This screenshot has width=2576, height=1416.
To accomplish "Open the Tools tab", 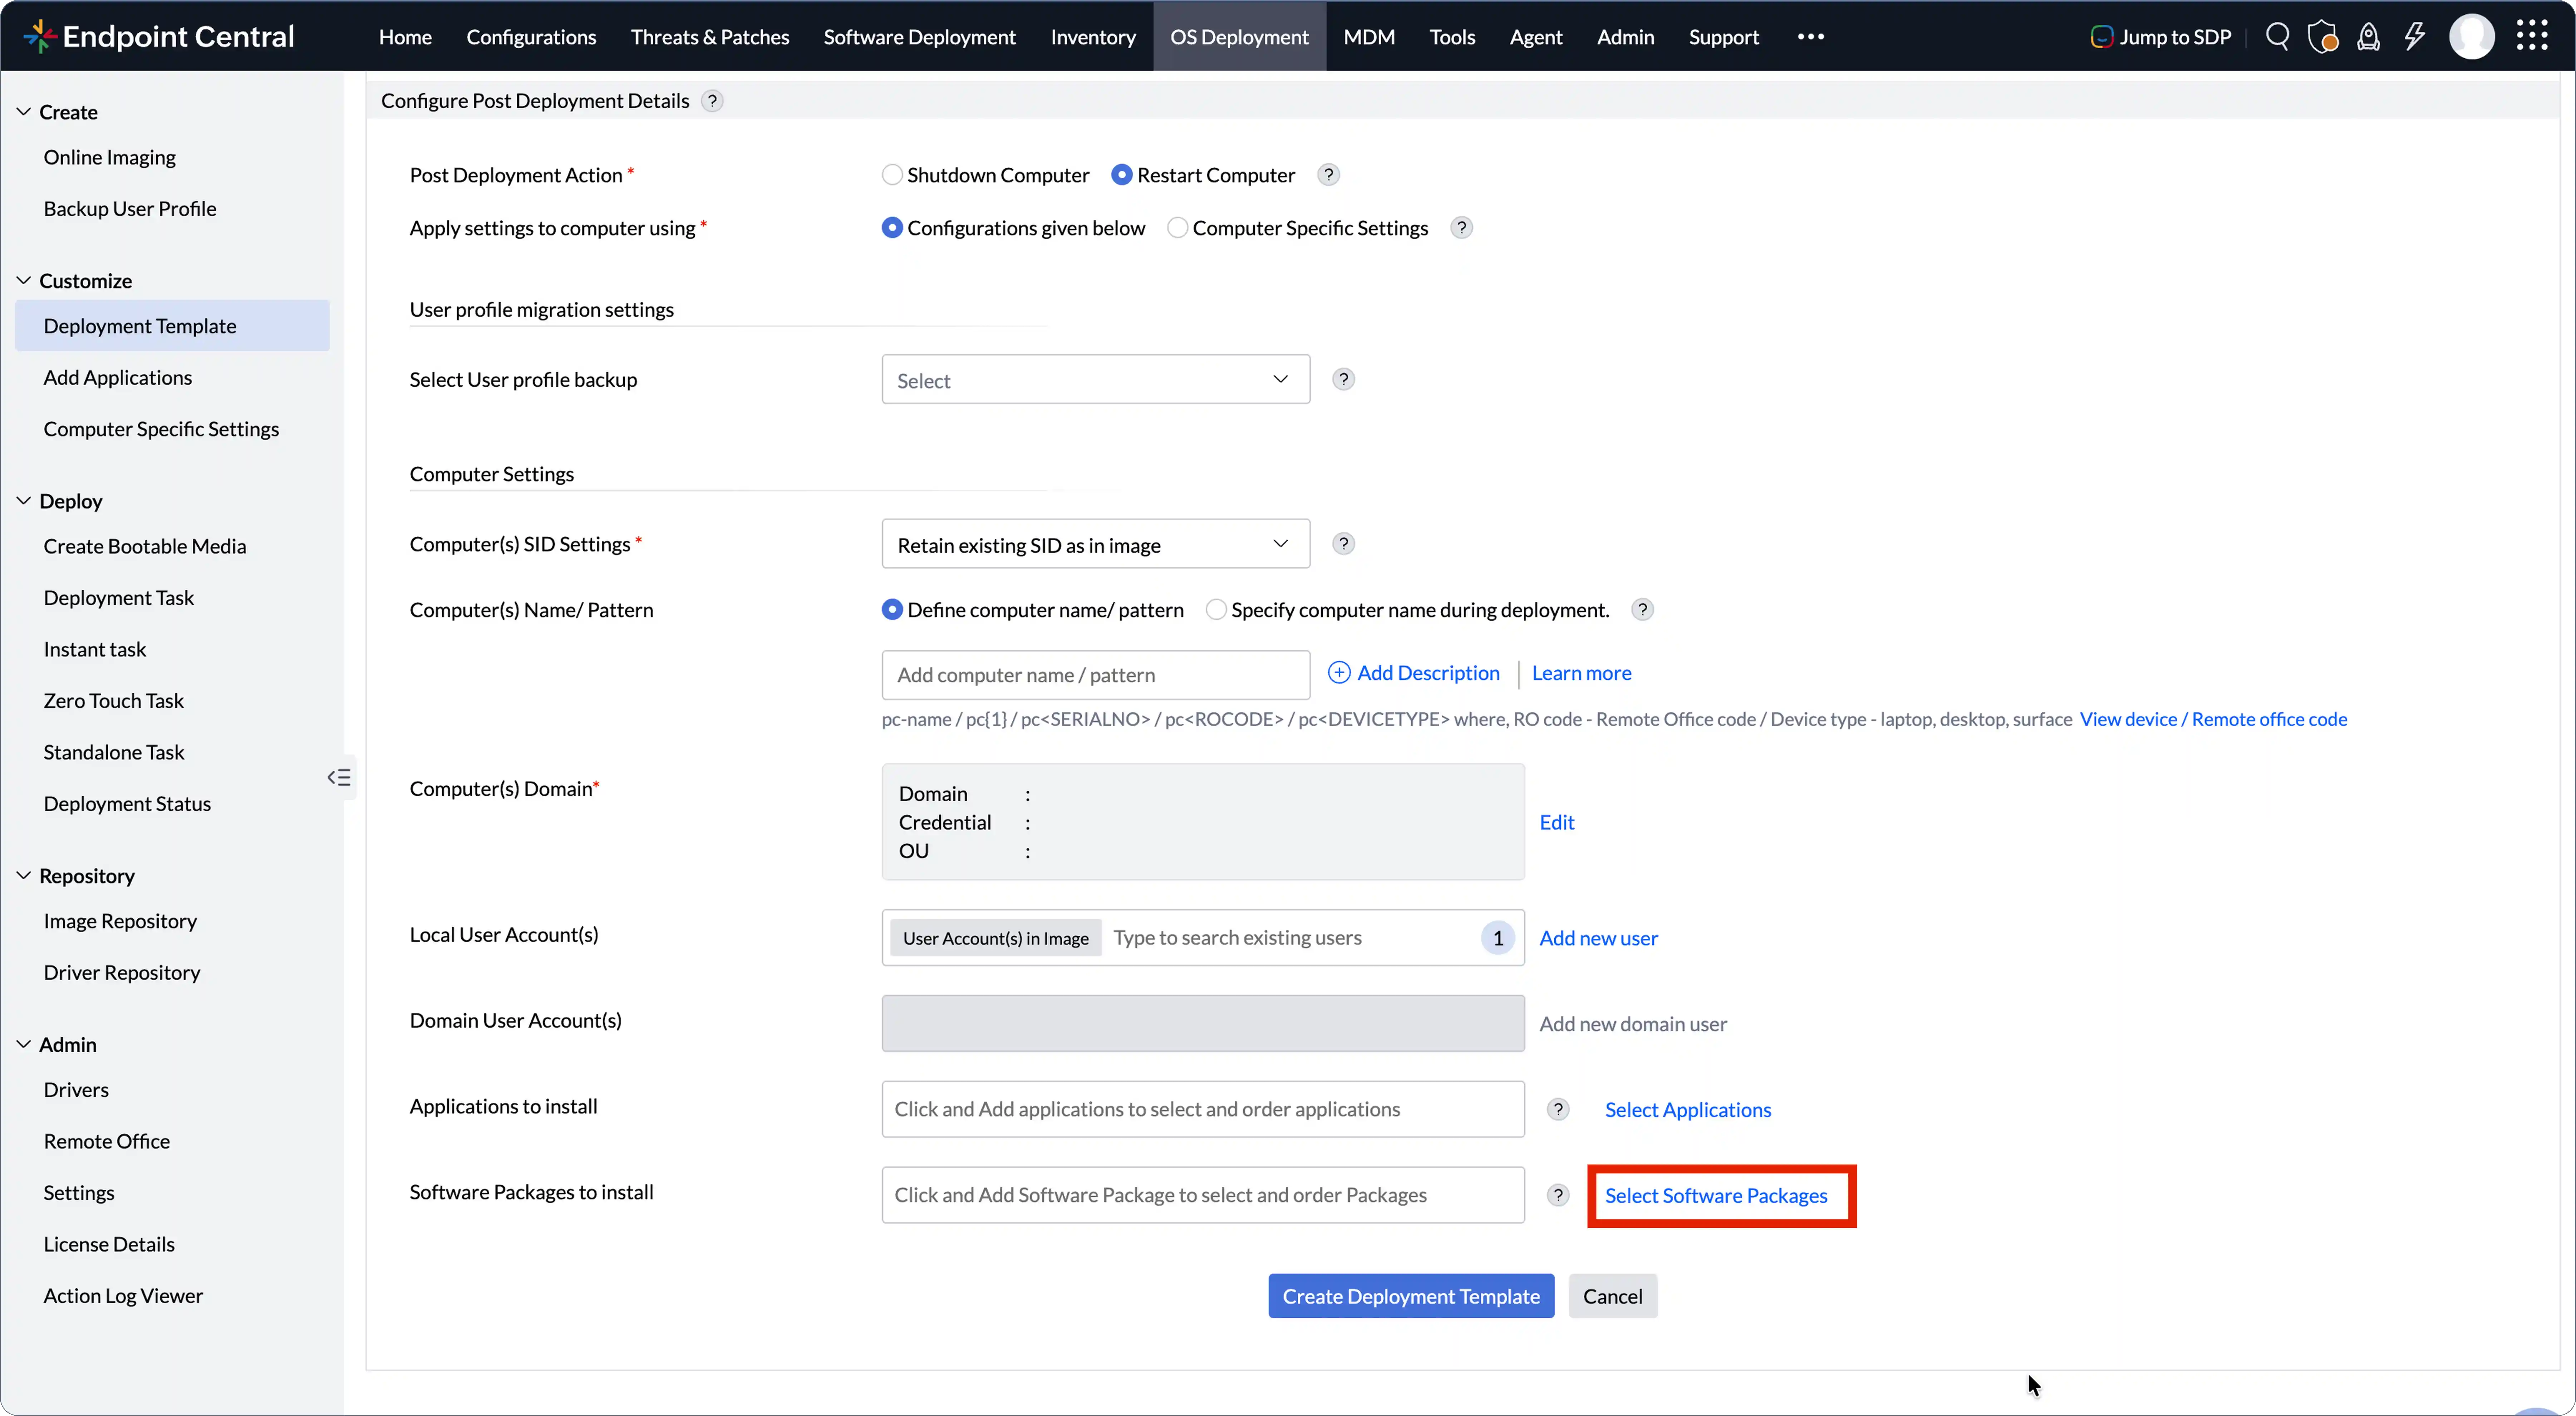I will pyautogui.click(x=1452, y=37).
